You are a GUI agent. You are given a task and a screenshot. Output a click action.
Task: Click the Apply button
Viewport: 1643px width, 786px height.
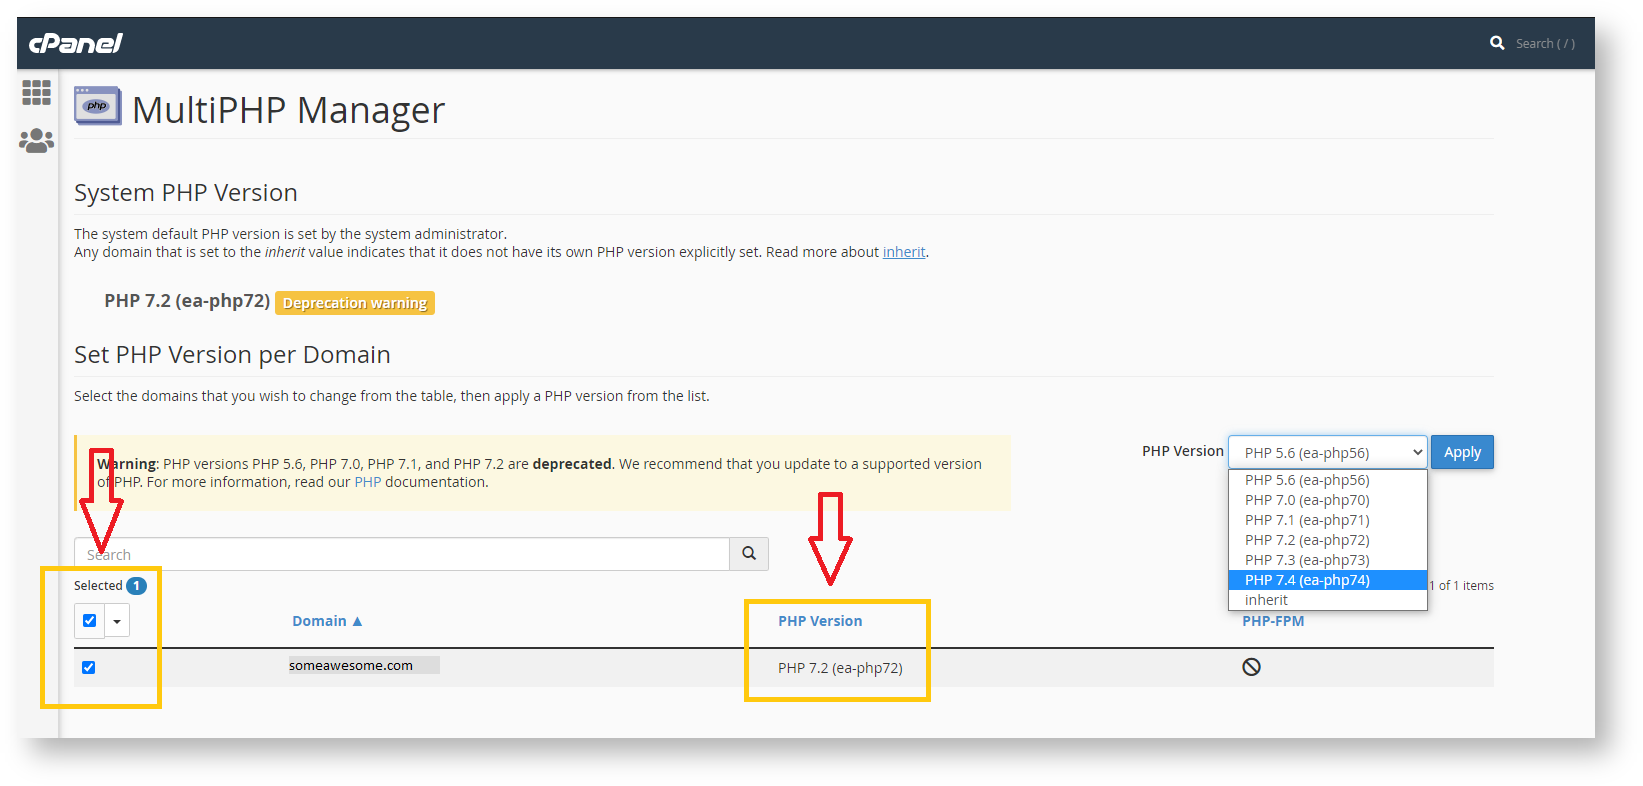1462,452
